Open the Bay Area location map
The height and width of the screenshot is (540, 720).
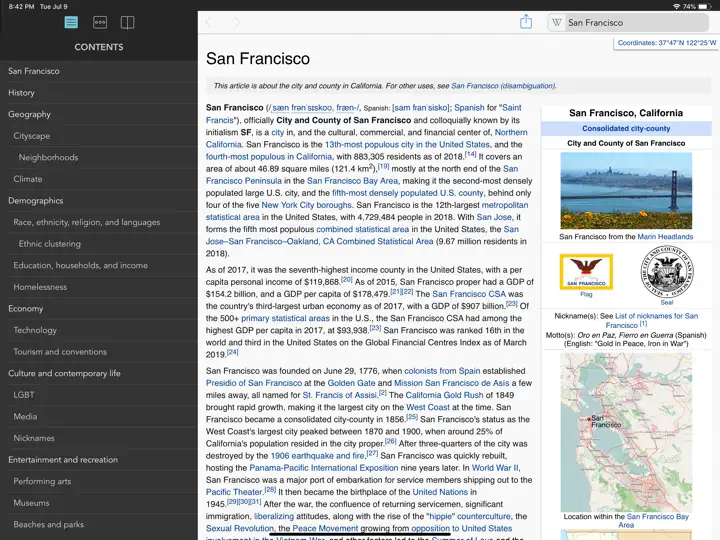click(x=626, y=432)
